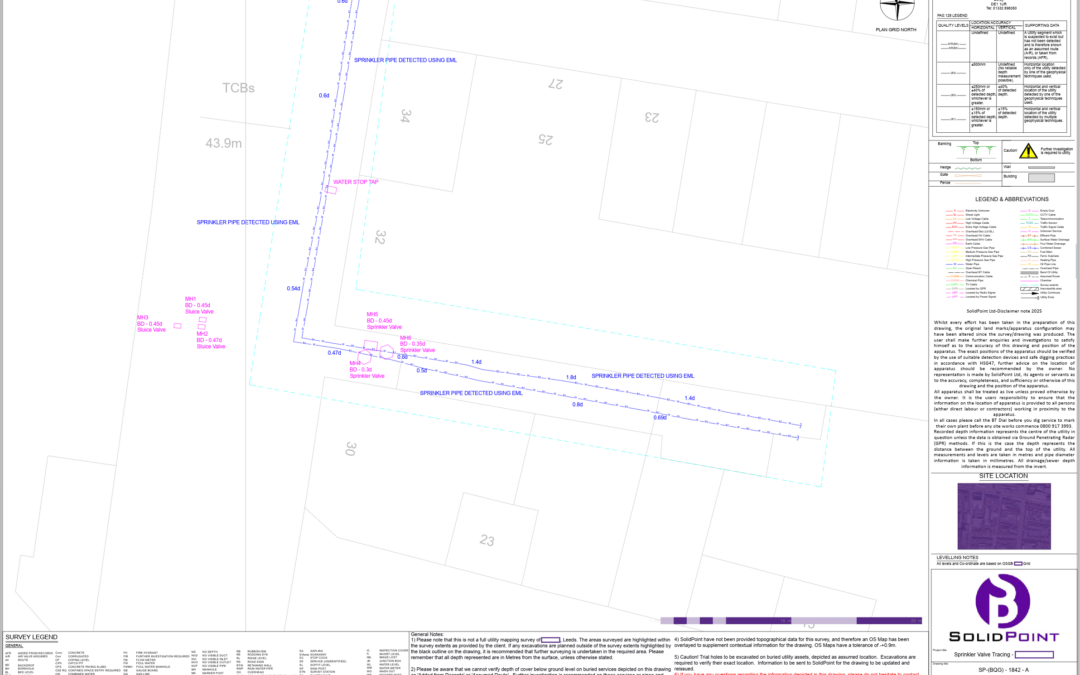Click the 'Hedge' legend entry
The width and height of the screenshot is (1080, 675).
[x=944, y=167]
